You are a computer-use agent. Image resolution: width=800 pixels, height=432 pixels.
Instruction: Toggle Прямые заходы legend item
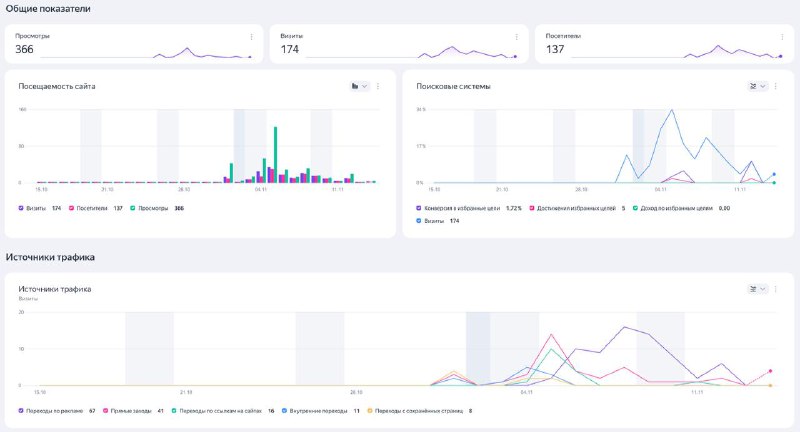(x=105, y=410)
